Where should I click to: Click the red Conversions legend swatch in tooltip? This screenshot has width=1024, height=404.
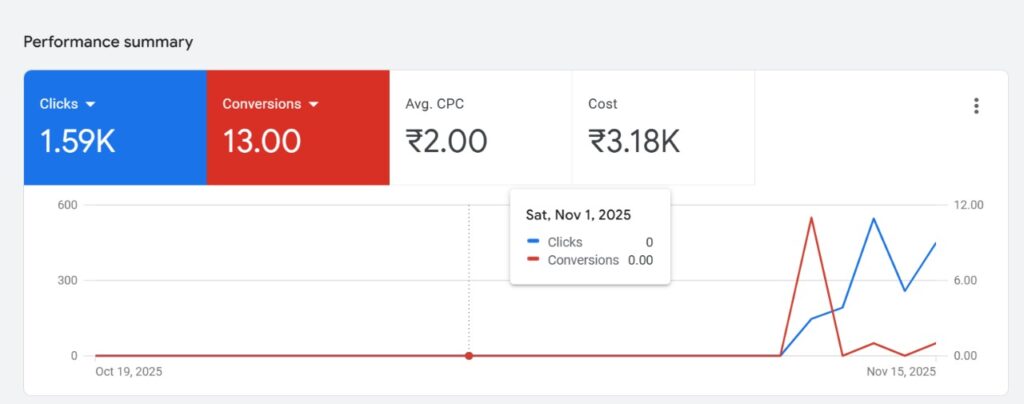533,260
